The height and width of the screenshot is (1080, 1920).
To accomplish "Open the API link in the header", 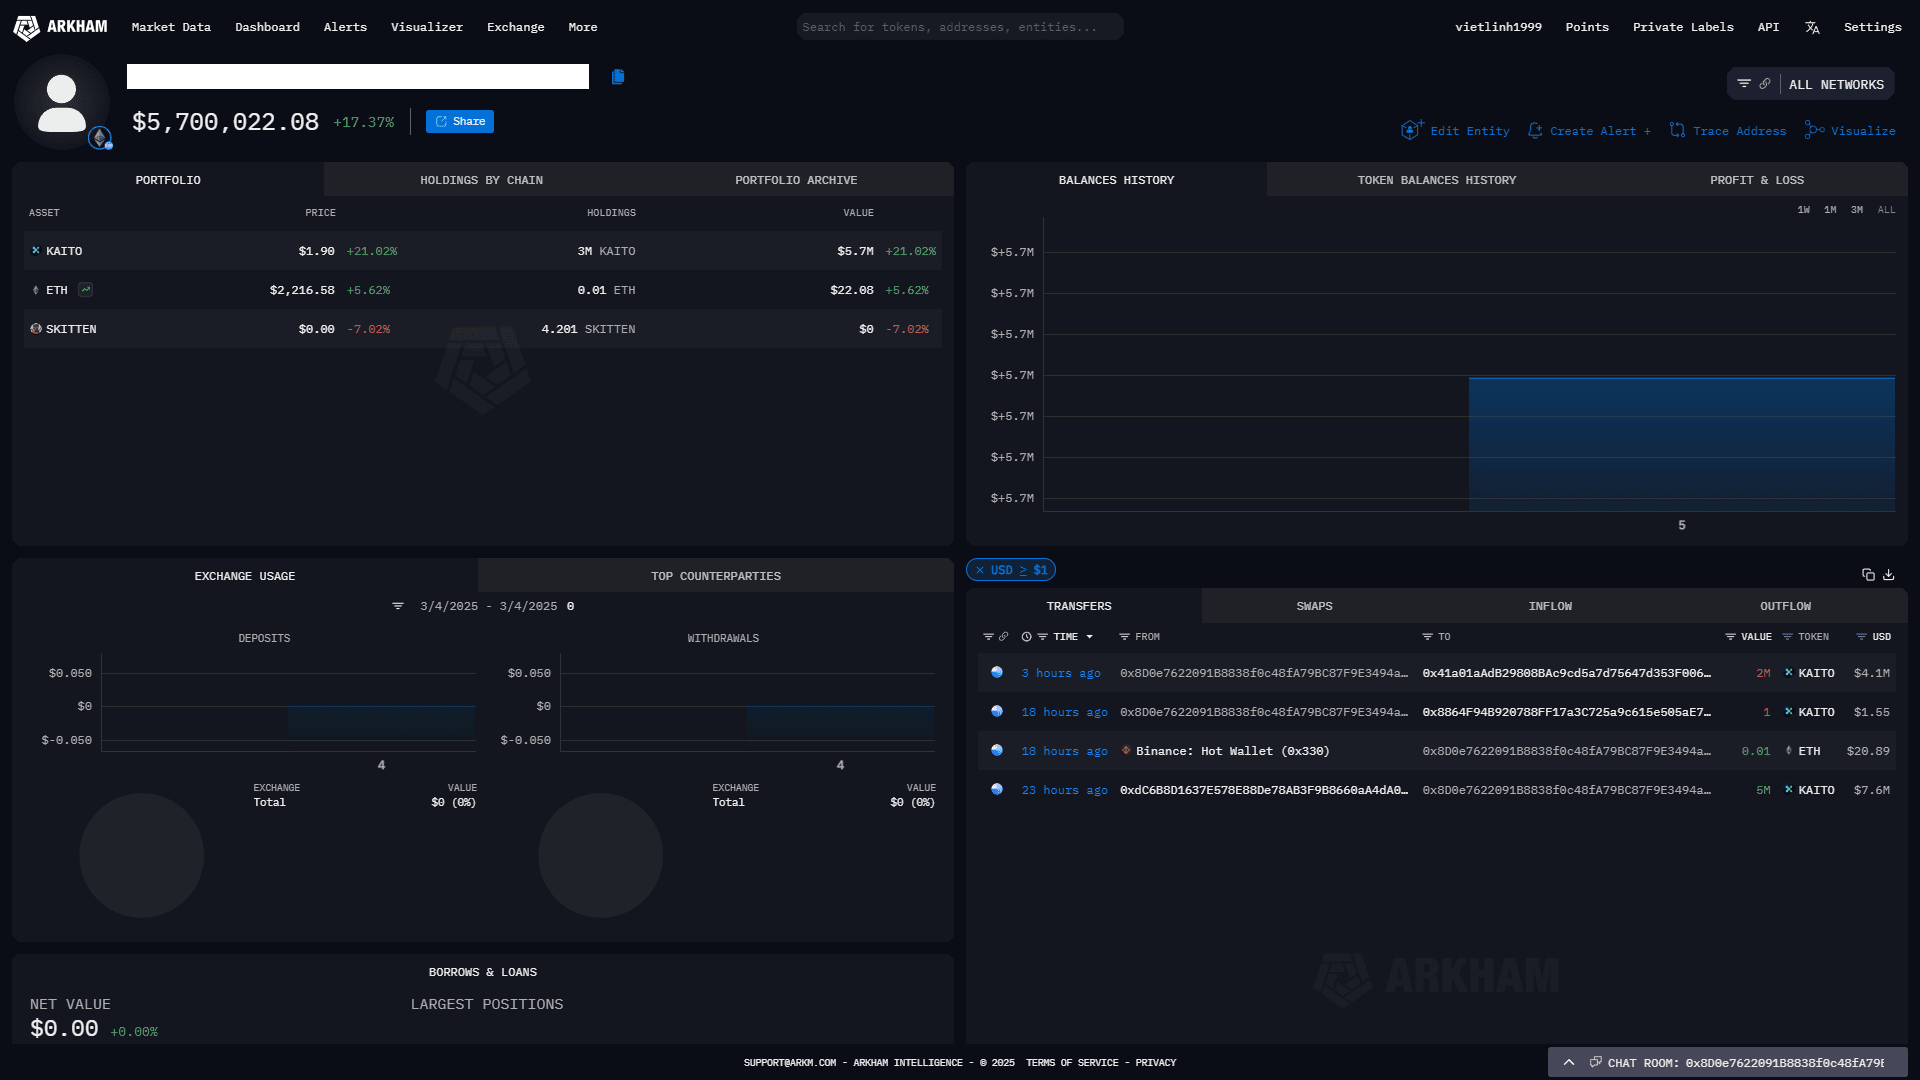I will [1768, 27].
